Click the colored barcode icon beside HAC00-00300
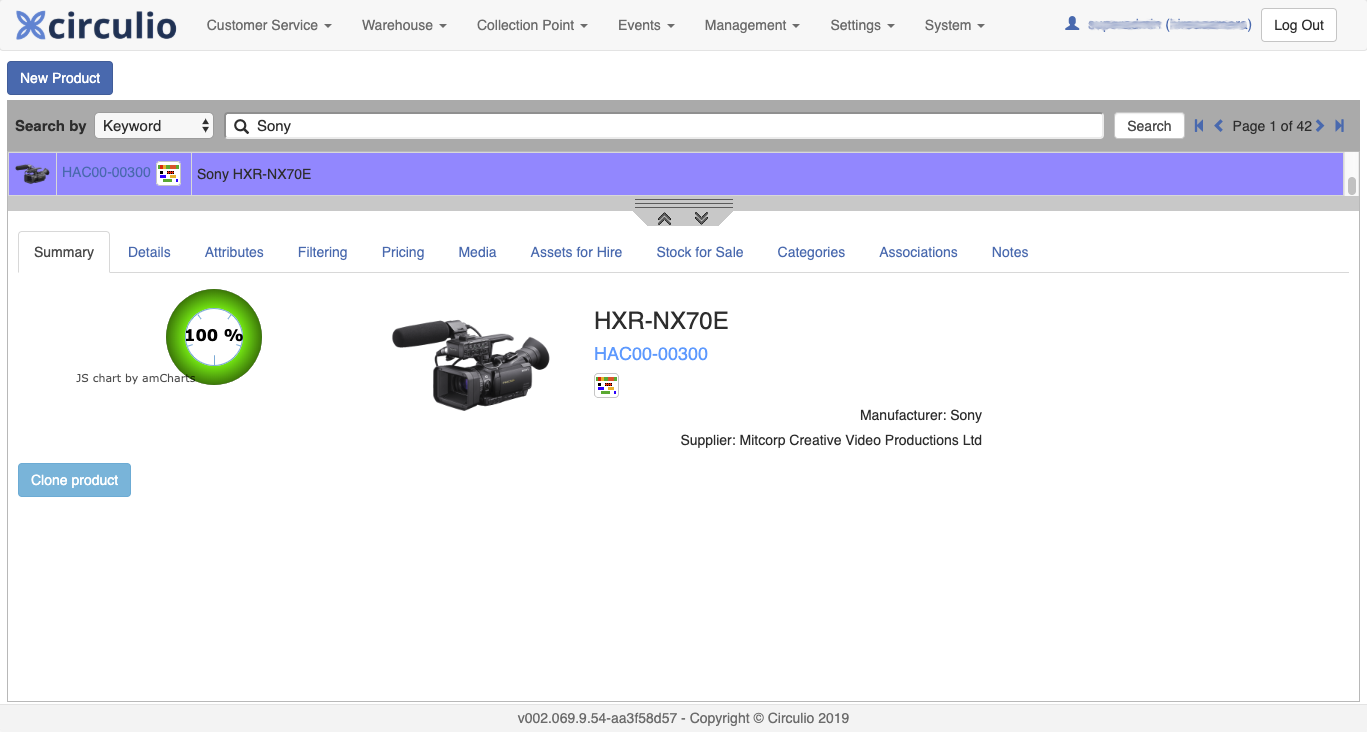 169,172
